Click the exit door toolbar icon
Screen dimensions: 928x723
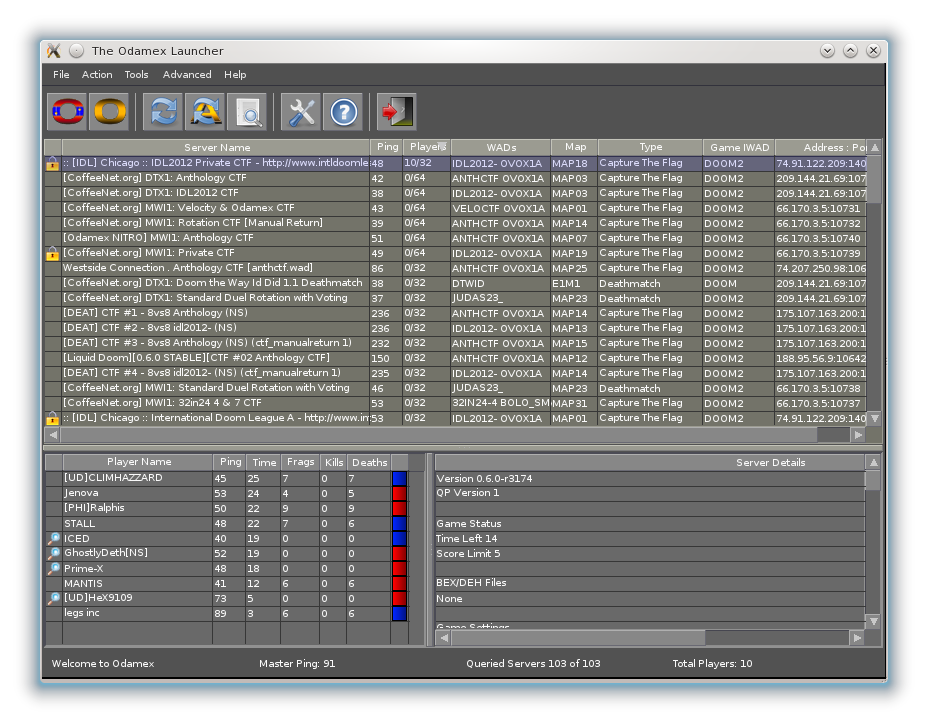pos(396,112)
